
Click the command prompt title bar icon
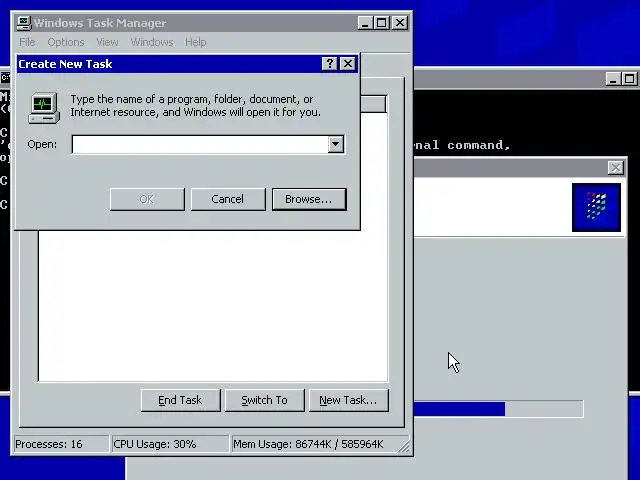pos(5,78)
